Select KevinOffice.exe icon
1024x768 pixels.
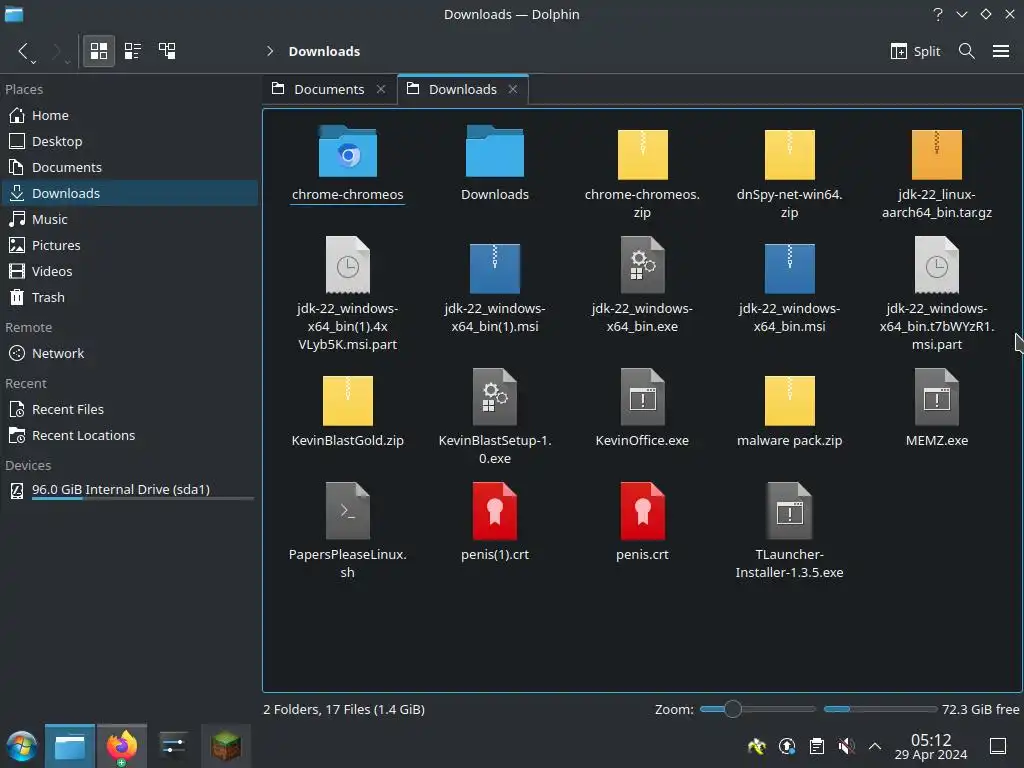[x=643, y=397]
